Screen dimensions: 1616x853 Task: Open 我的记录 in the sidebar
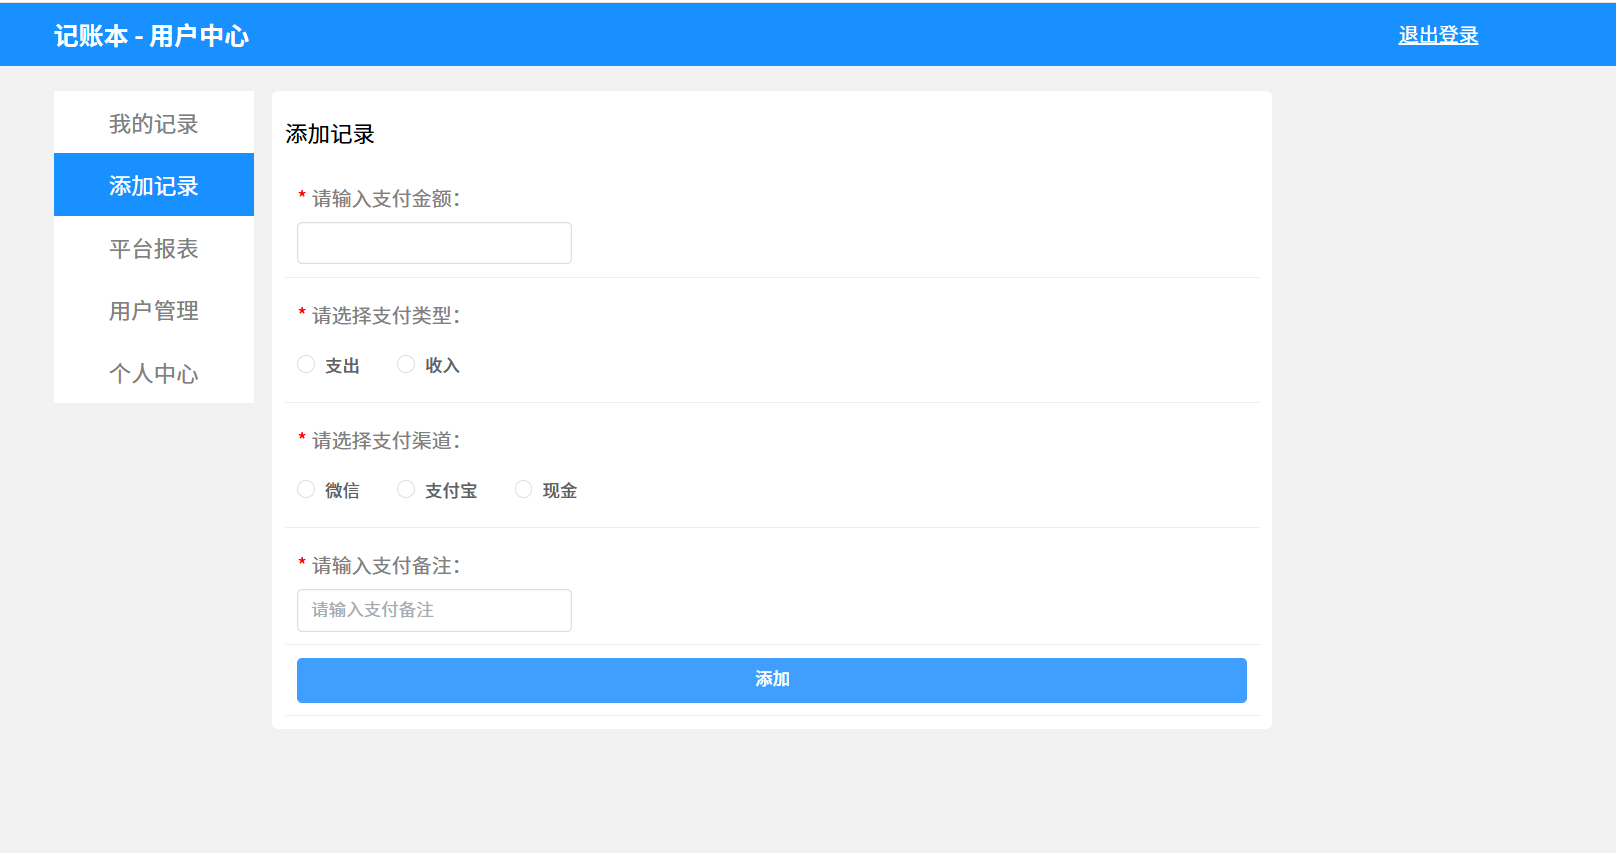tap(153, 124)
